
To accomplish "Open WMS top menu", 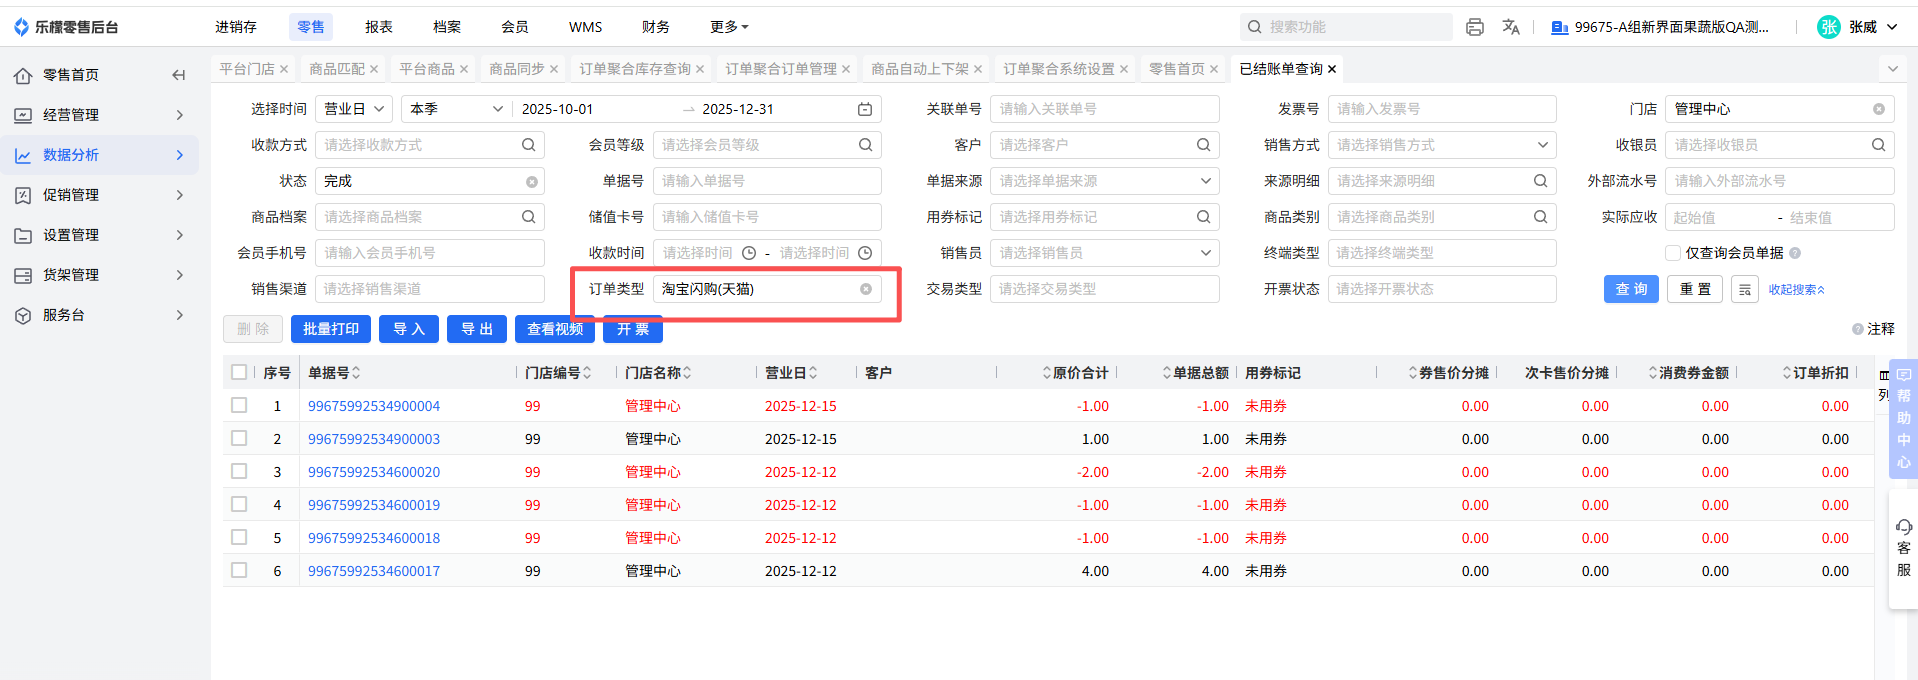I will 585,27.
